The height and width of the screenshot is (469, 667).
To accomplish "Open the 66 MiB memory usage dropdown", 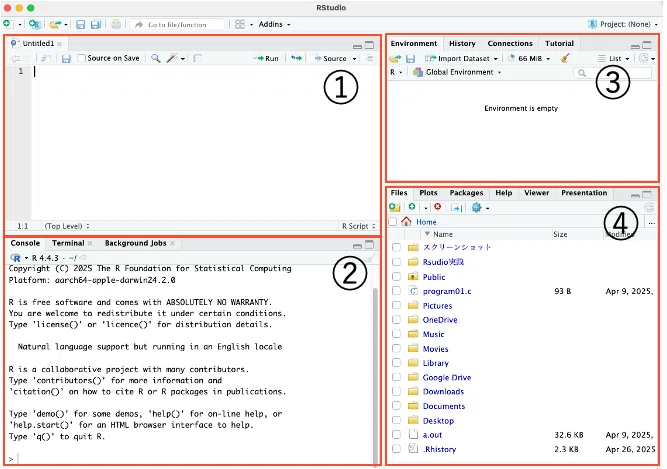I will point(529,58).
